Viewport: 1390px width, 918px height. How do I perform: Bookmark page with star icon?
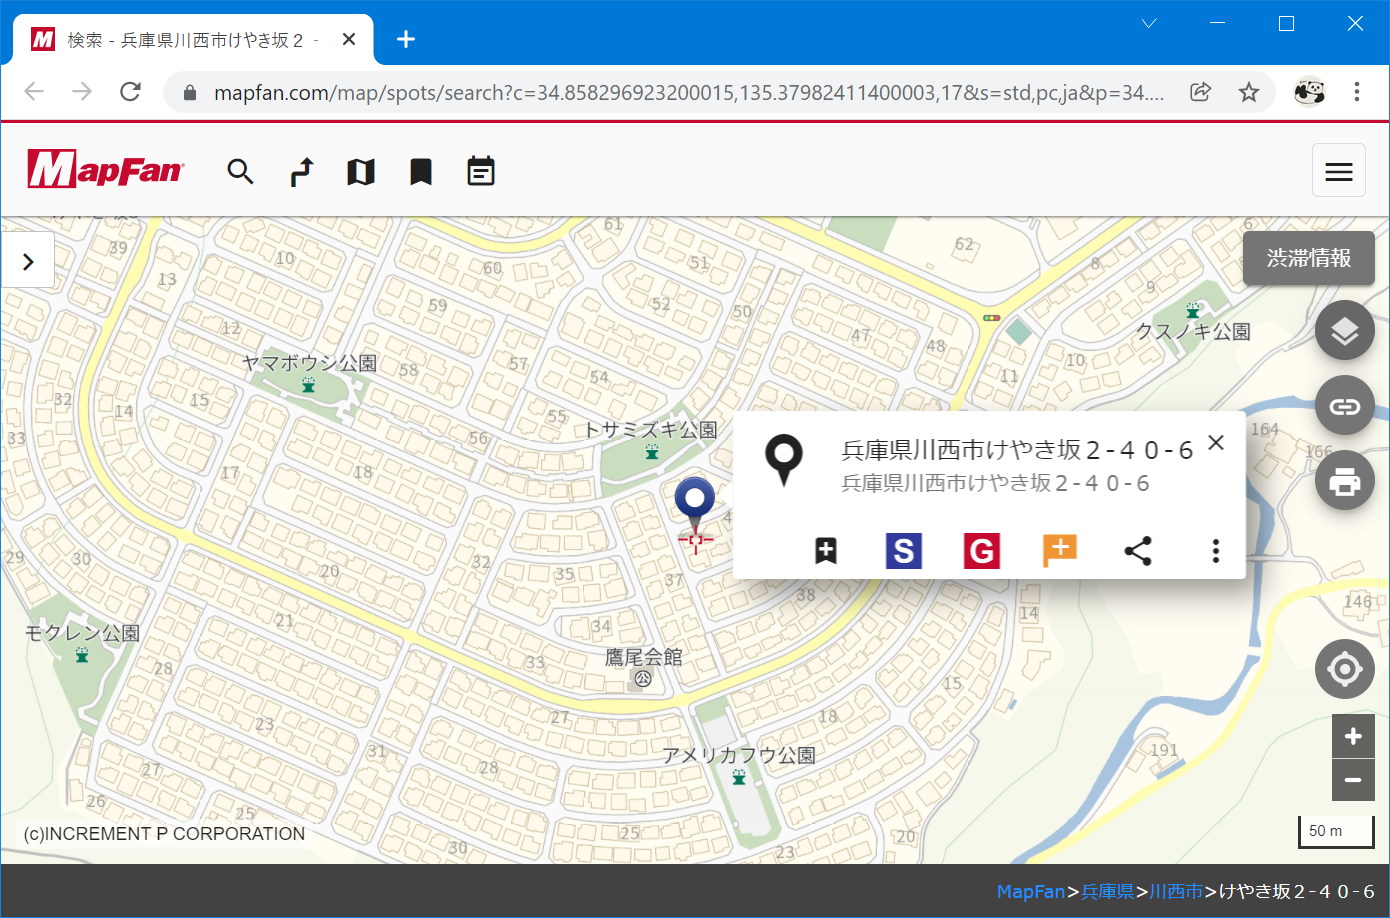(x=1249, y=92)
